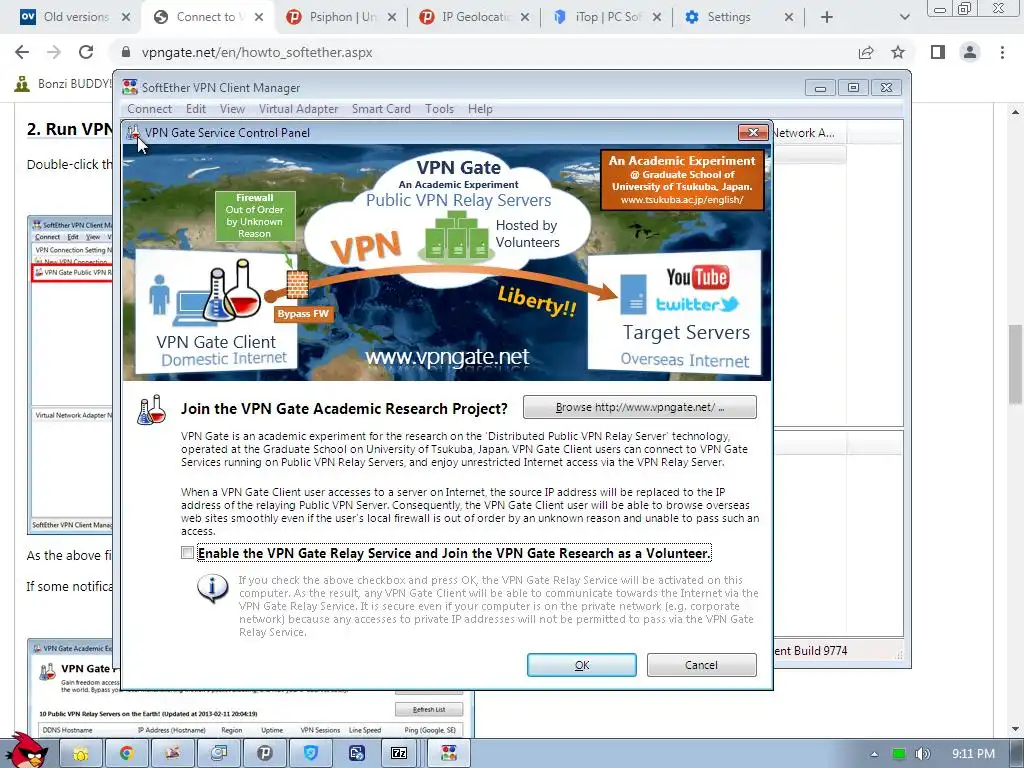The width and height of the screenshot is (1024, 768).
Task: Close the VPN Gate Service Control Panel
Action: click(x=753, y=133)
